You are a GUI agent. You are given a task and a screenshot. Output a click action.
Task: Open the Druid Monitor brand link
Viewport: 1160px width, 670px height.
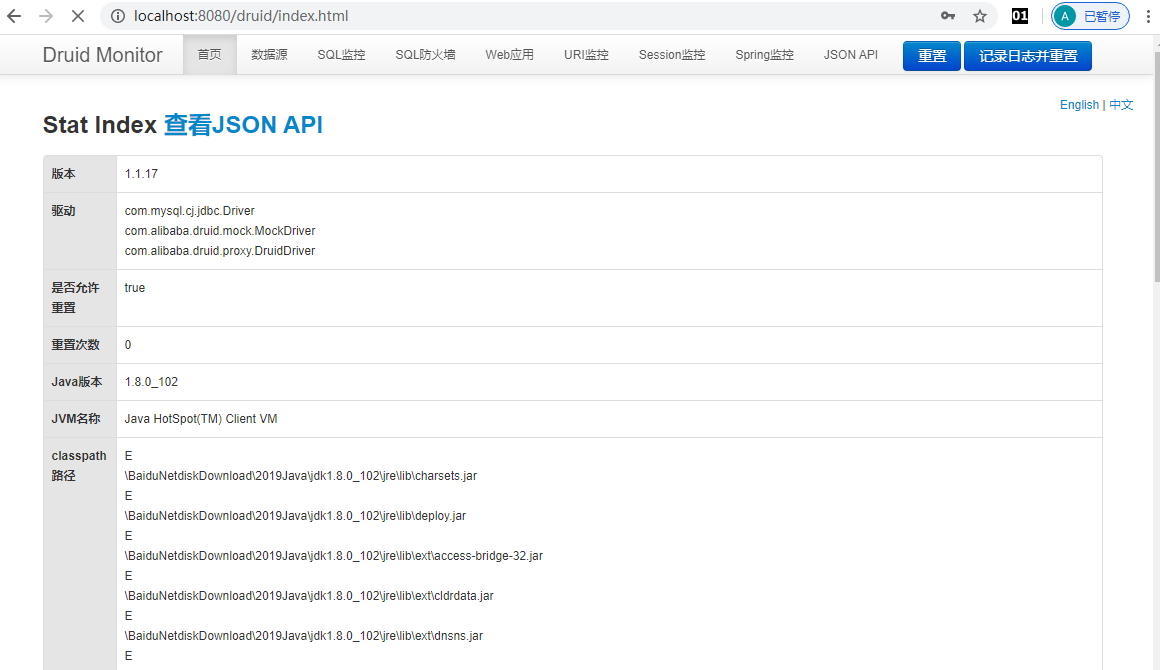coord(102,55)
